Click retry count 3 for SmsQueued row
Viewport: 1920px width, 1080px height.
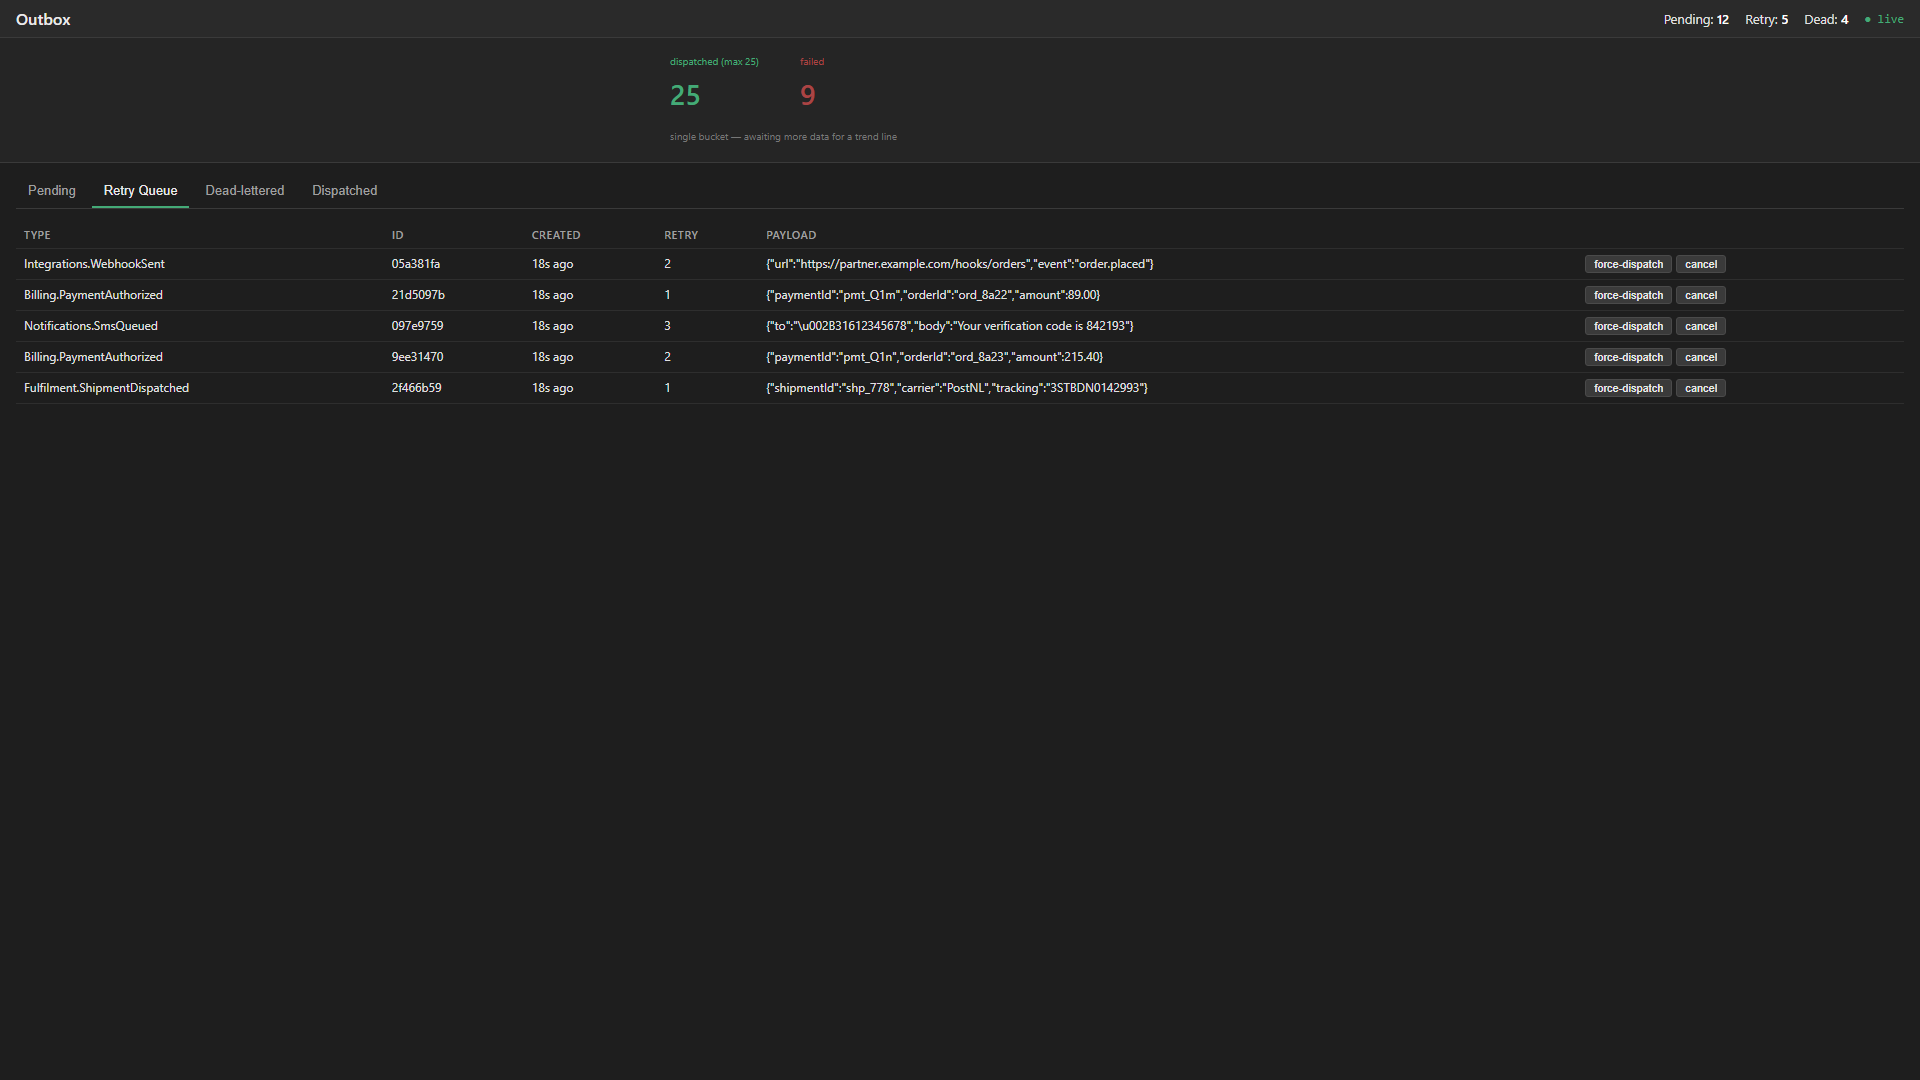point(667,326)
